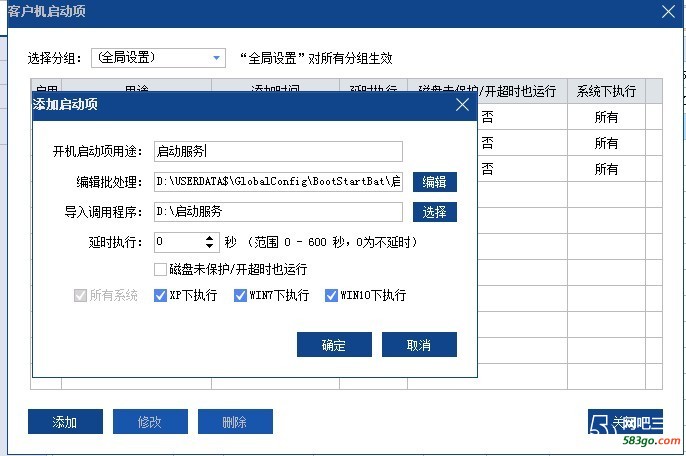This screenshot has width=686, height=456.
Task: Decrease the 延时执行 seconds value
Action: click(210, 246)
